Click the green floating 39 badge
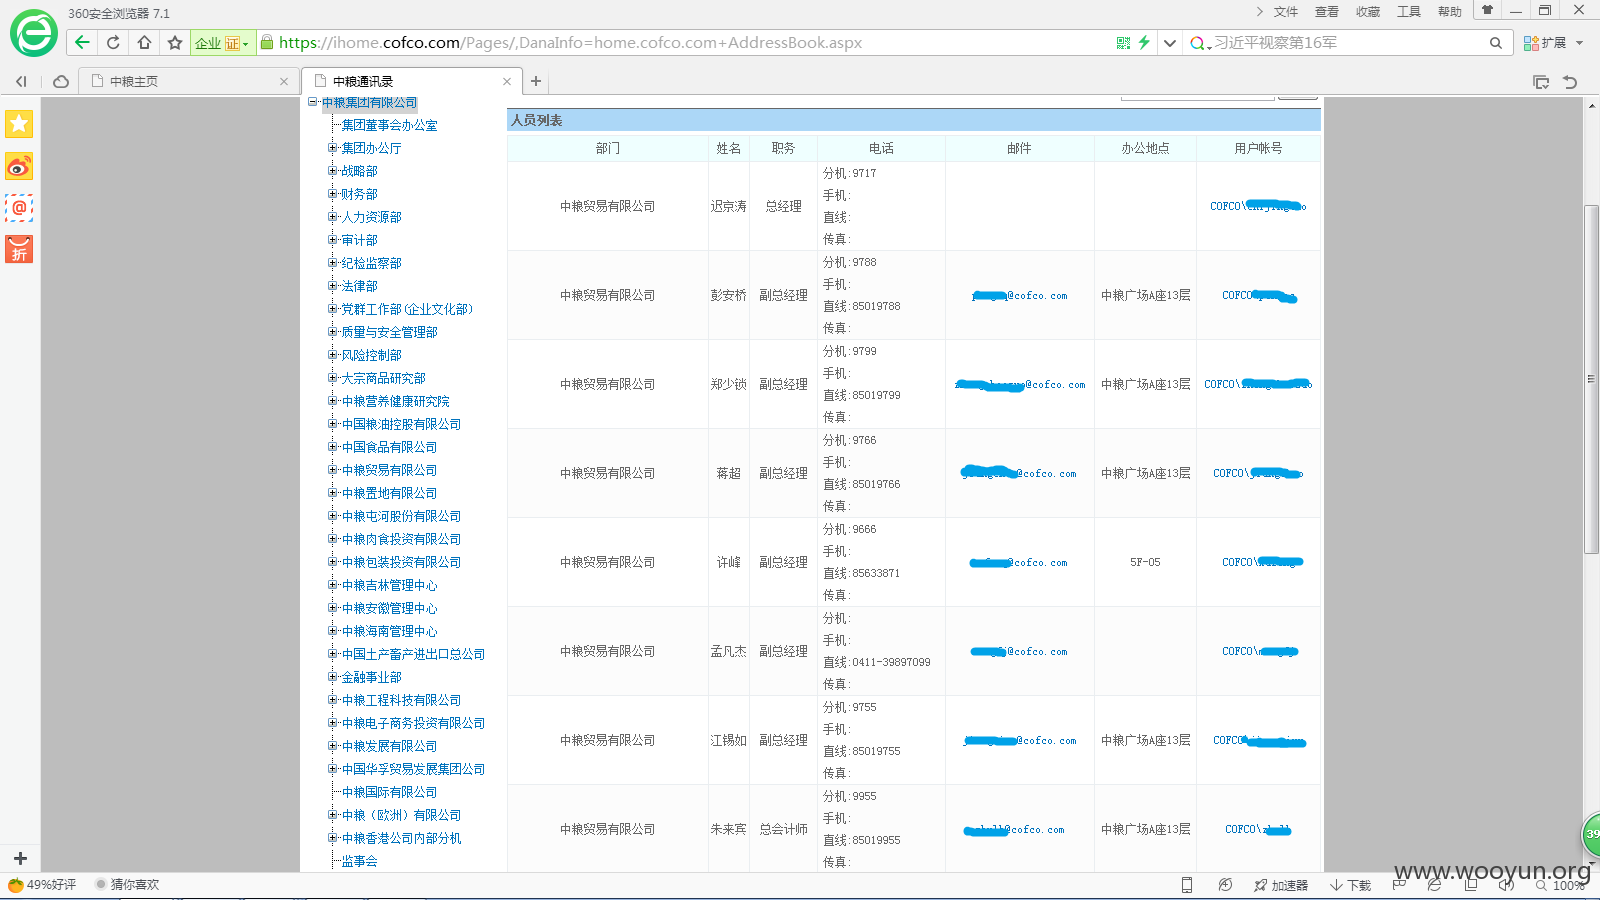 (x=1590, y=833)
